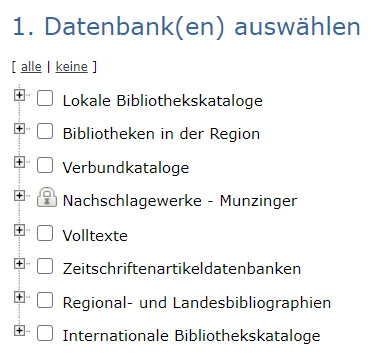Expand Internationale Bibliothekskataloge node
This screenshot has height=363, width=371.
(19, 331)
